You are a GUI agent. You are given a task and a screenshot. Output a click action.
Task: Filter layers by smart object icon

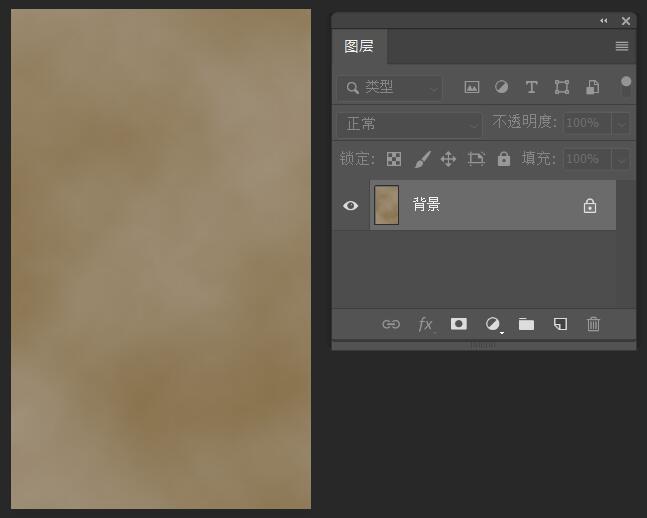coord(593,87)
